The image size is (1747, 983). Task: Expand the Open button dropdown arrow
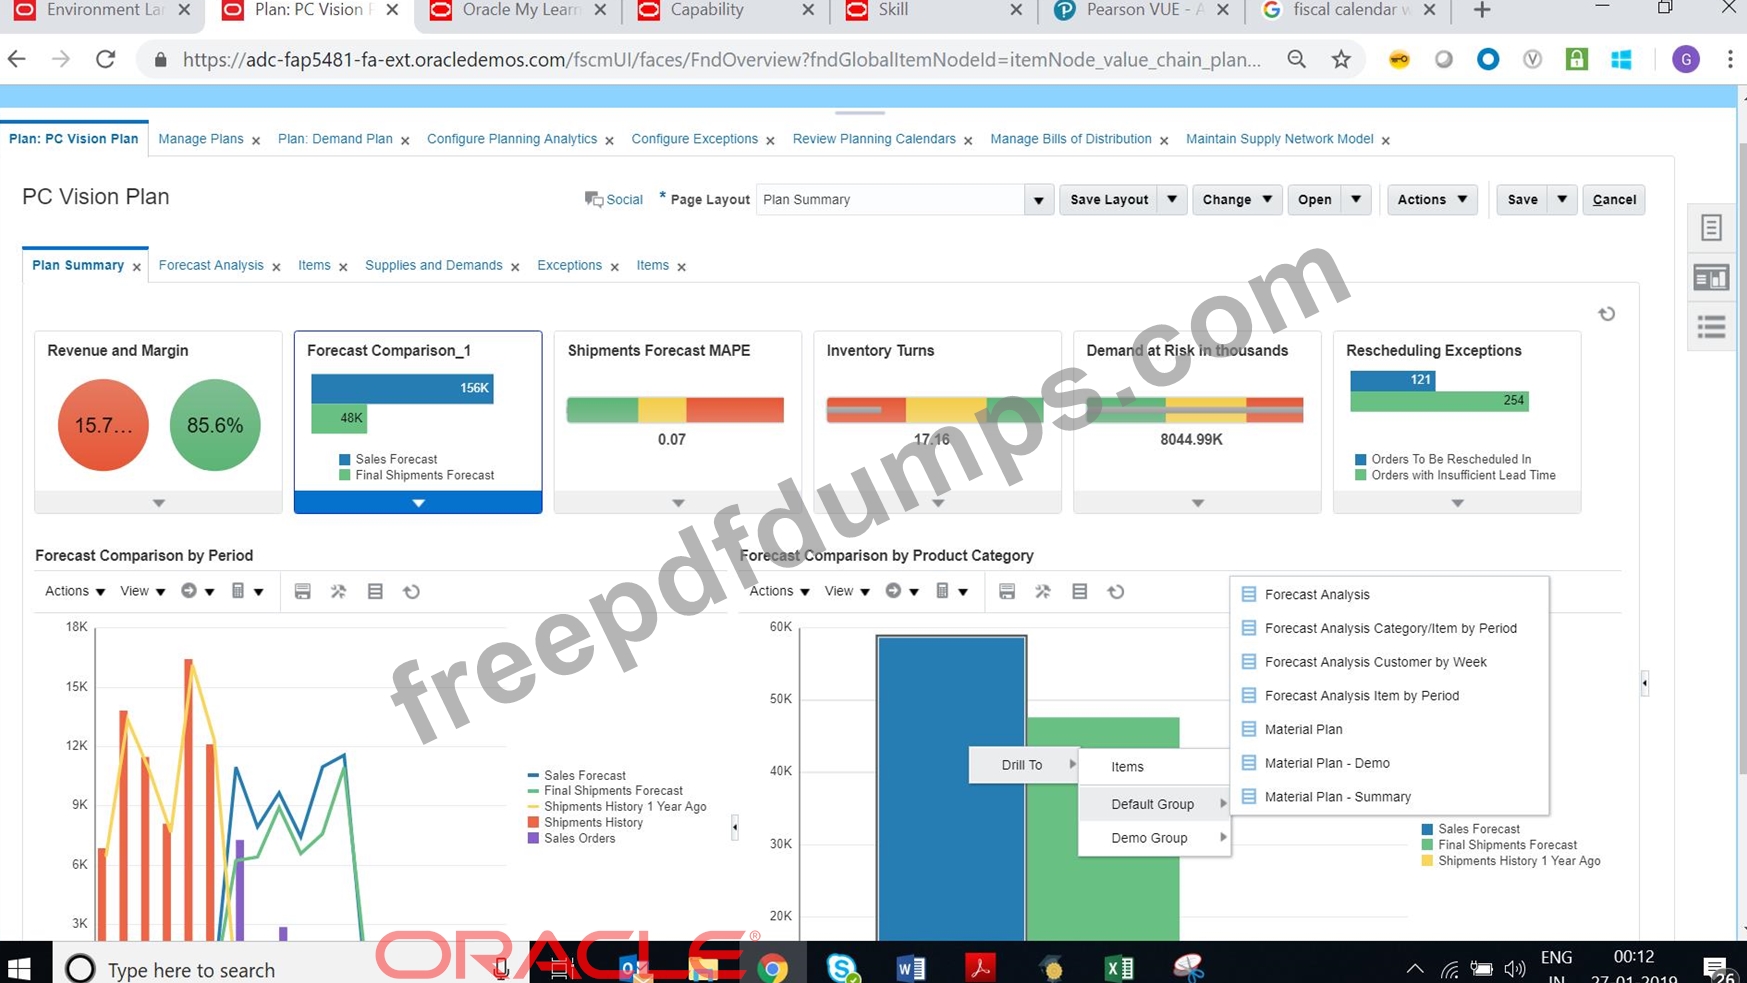click(x=1356, y=199)
